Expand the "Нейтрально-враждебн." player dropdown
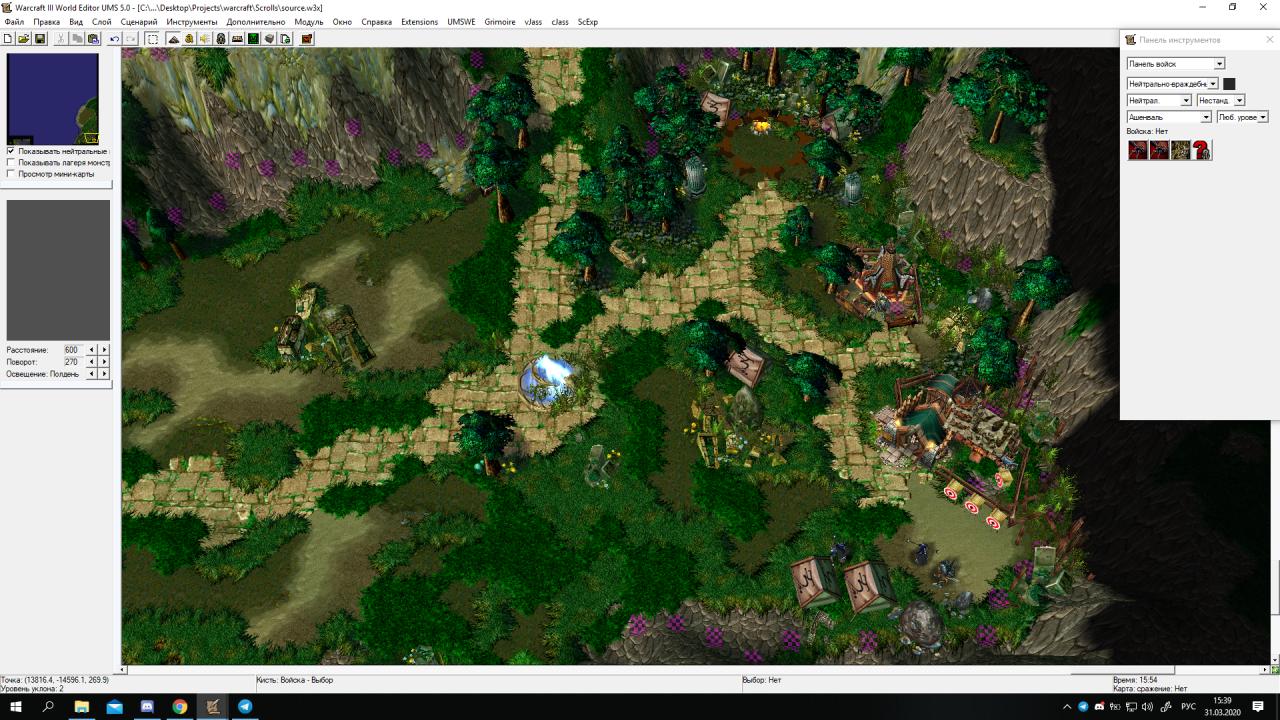The image size is (1280, 720). click(1213, 84)
